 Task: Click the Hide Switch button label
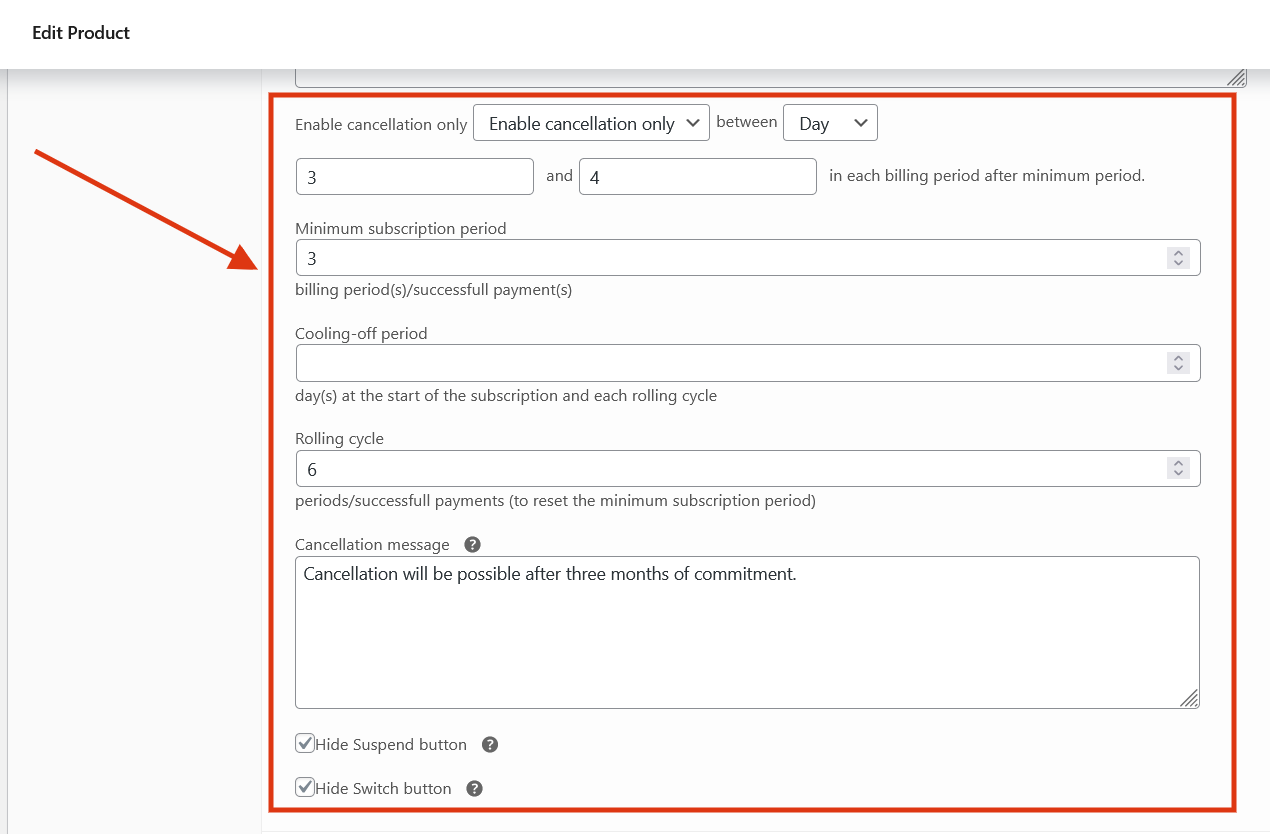click(383, 789)
